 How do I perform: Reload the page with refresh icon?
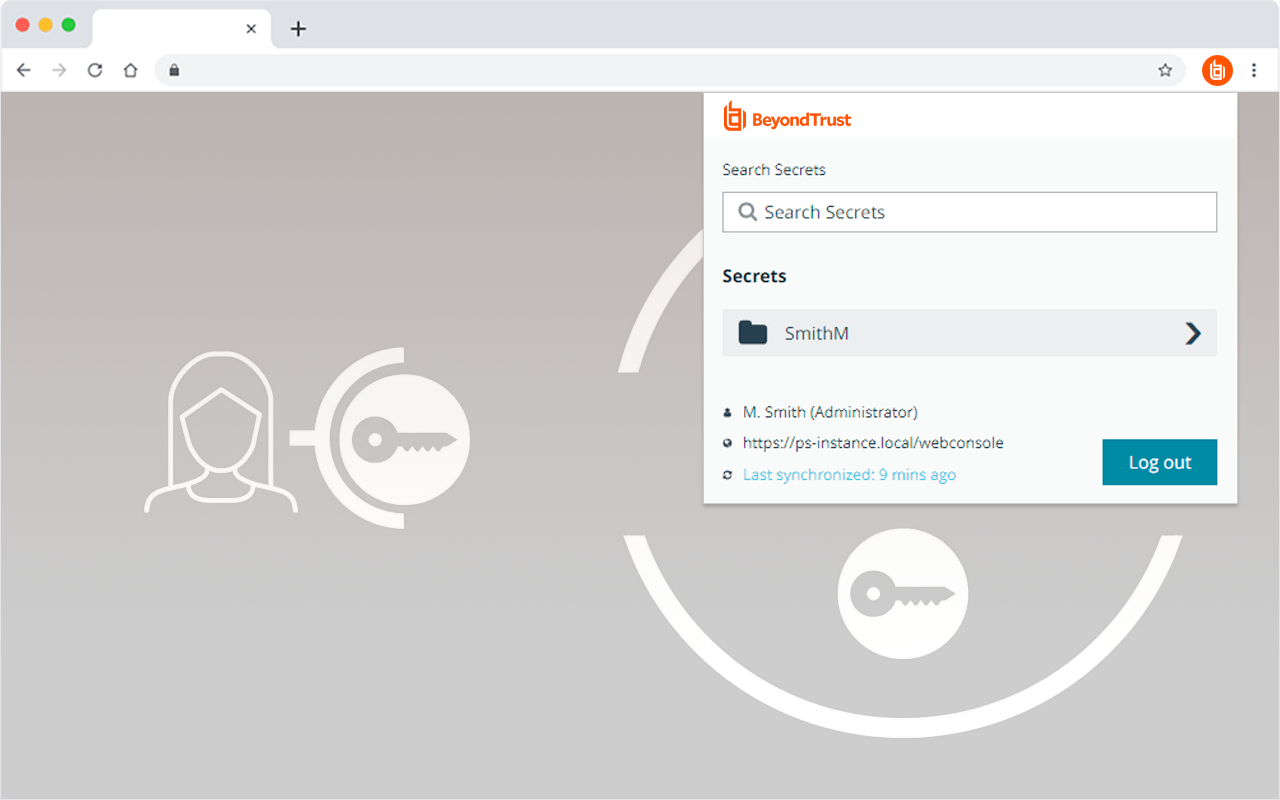tap(95, 70)
